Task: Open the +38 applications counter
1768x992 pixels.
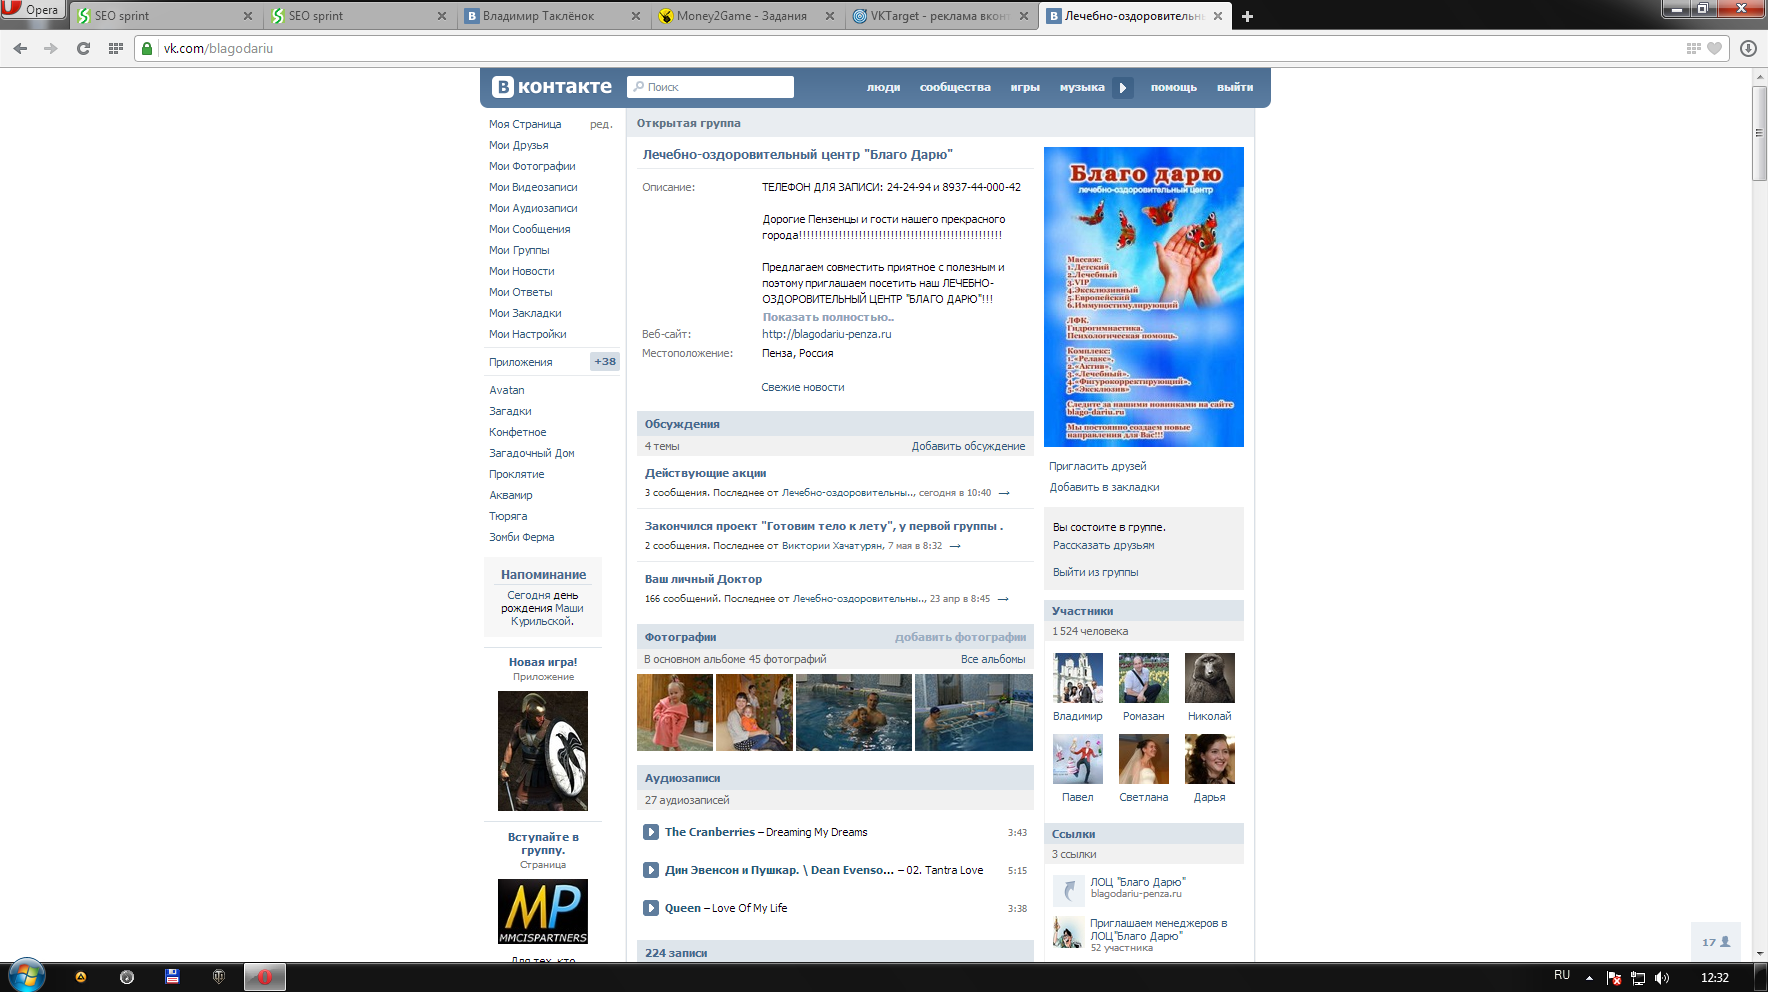Action: 605,362
